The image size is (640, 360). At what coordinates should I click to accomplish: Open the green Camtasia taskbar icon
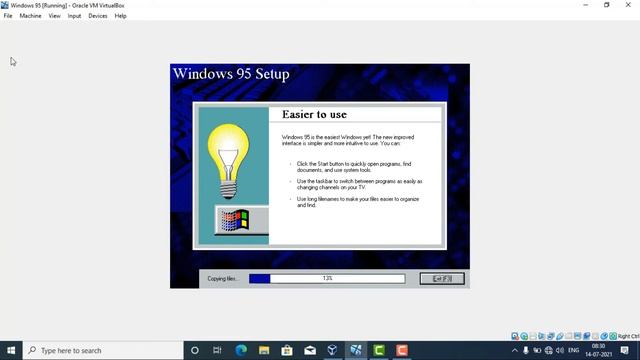[379, 350]
